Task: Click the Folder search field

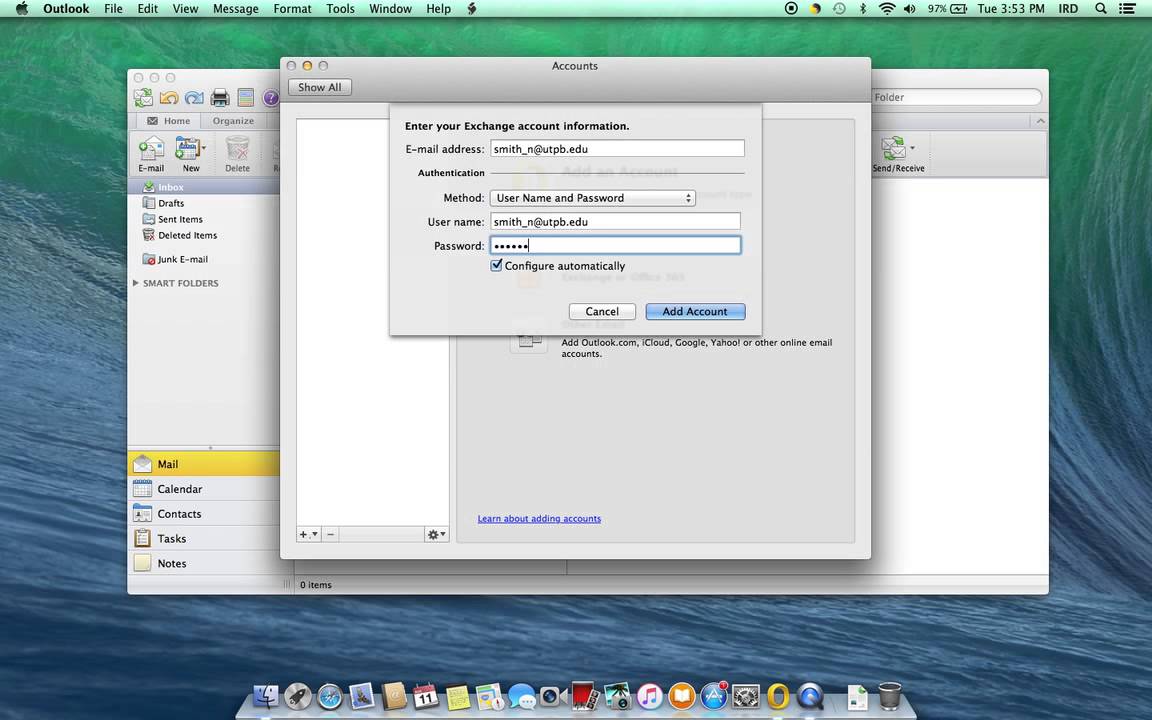Action: click(x=955, y=97)
